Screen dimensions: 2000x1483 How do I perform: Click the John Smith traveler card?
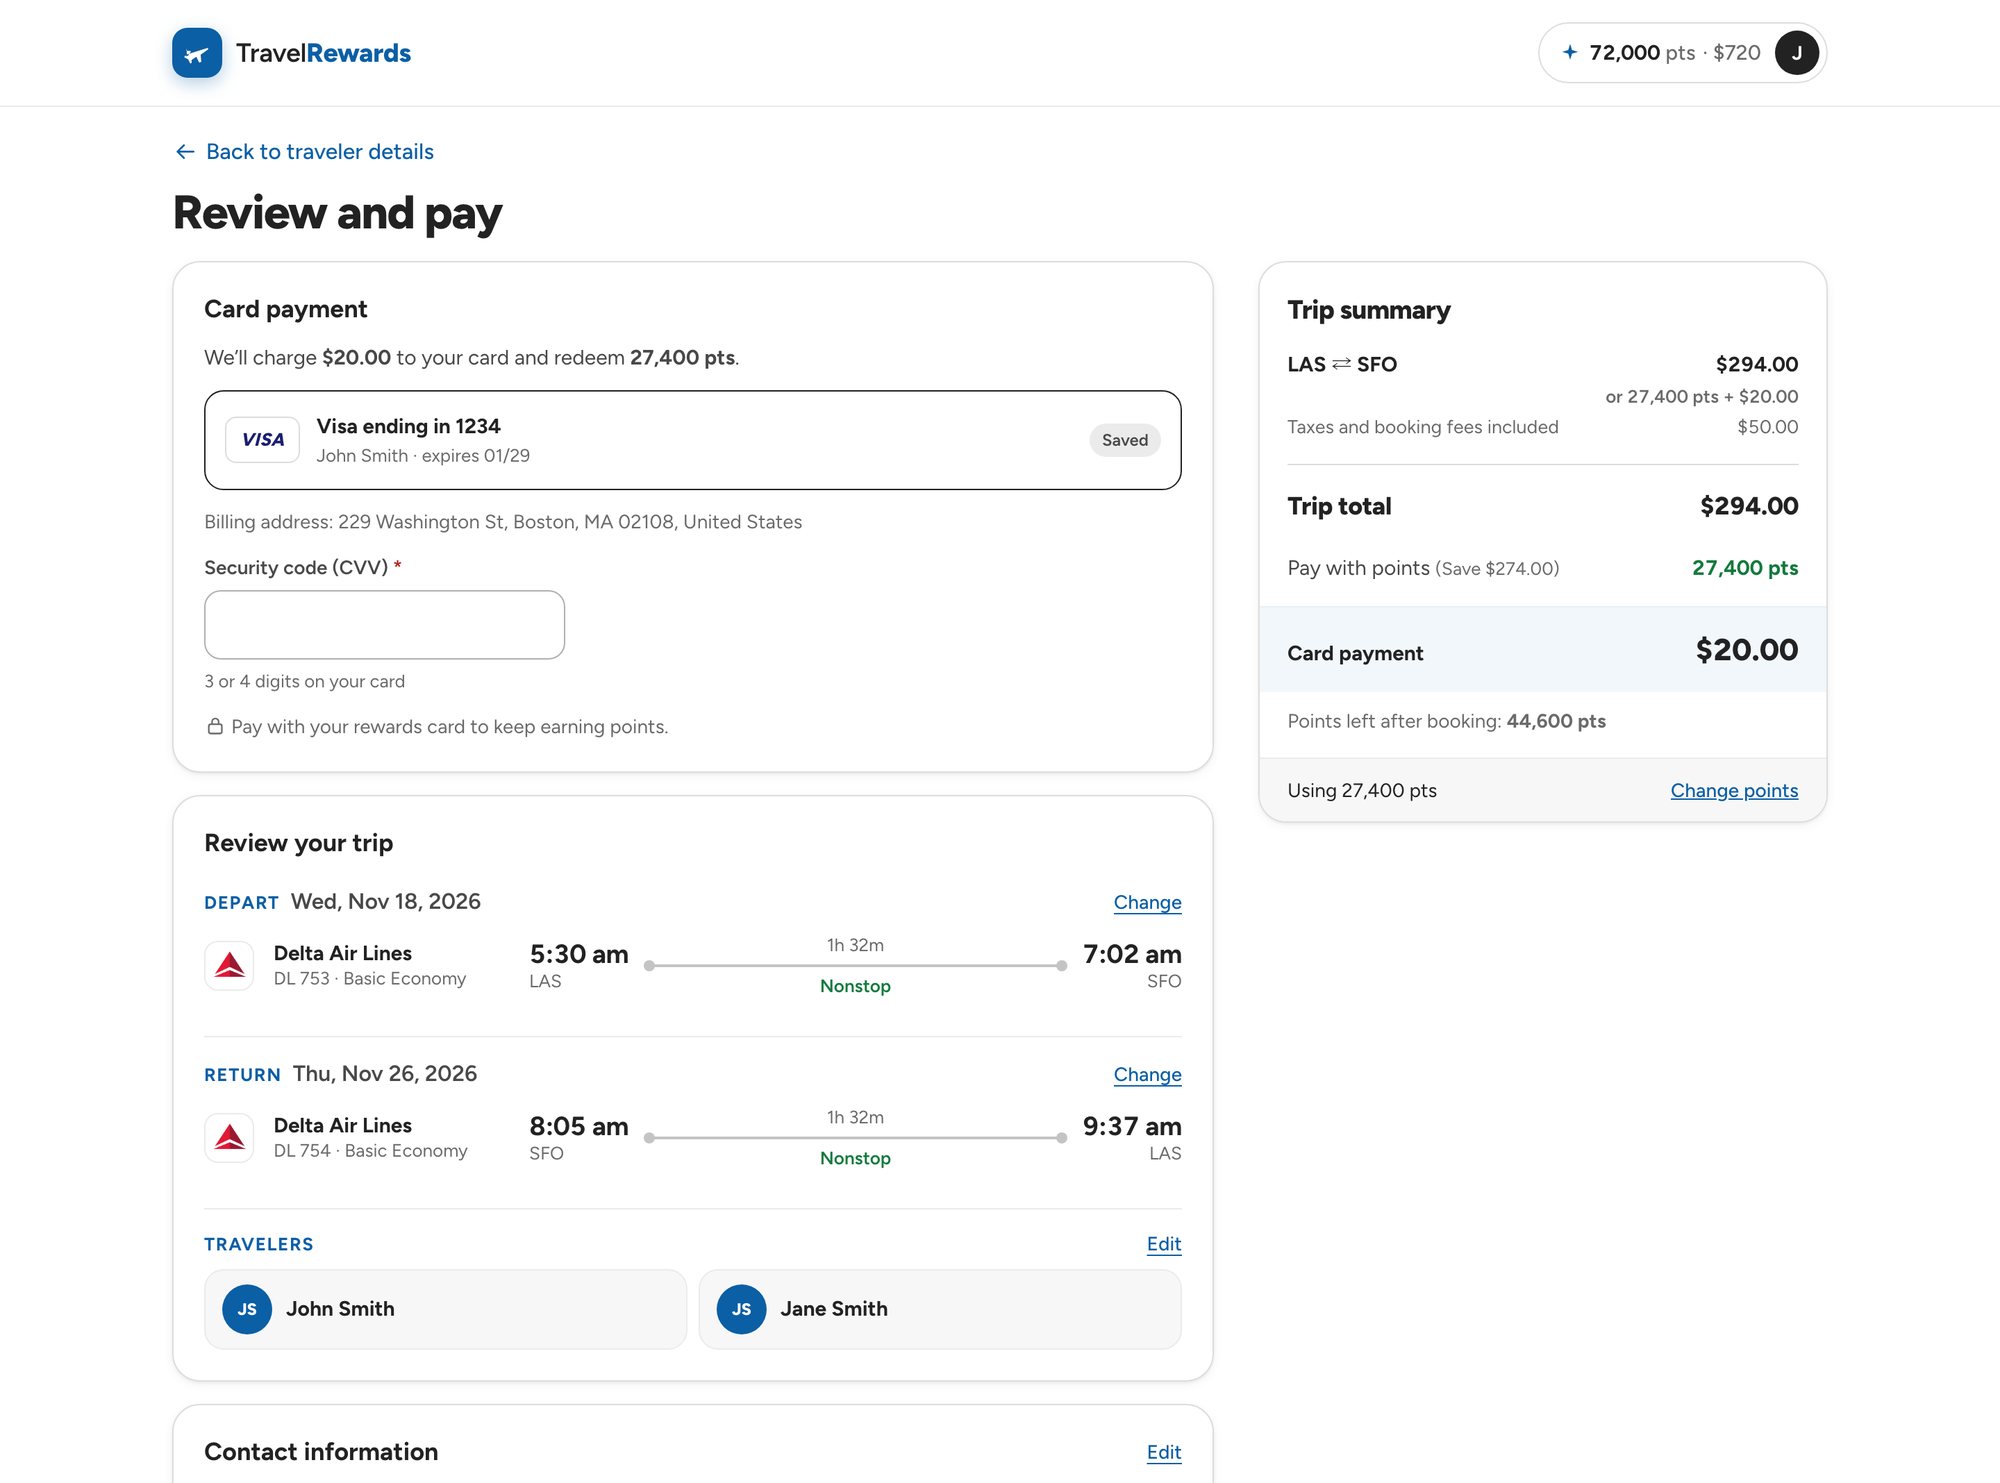(445, 1309)
